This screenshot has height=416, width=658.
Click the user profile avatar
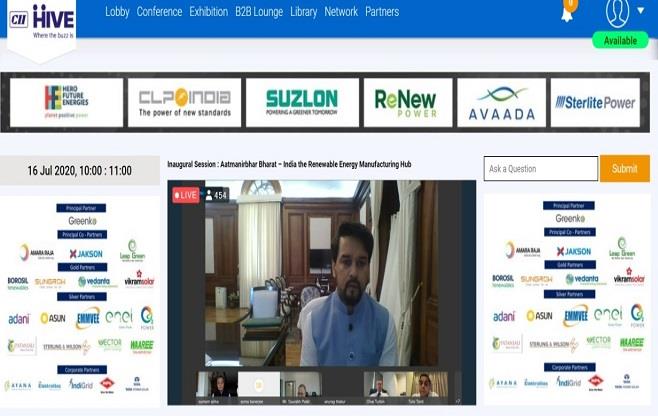tap(618, 13)
